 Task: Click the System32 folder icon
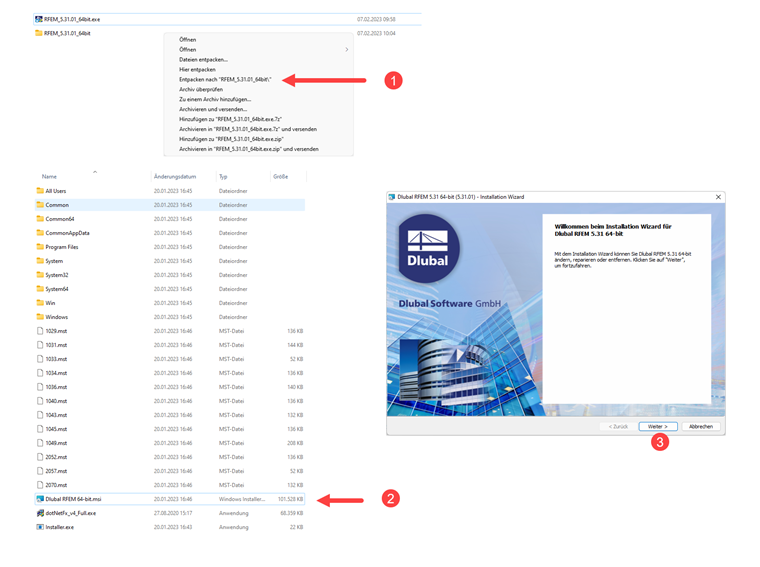point(40,275)
